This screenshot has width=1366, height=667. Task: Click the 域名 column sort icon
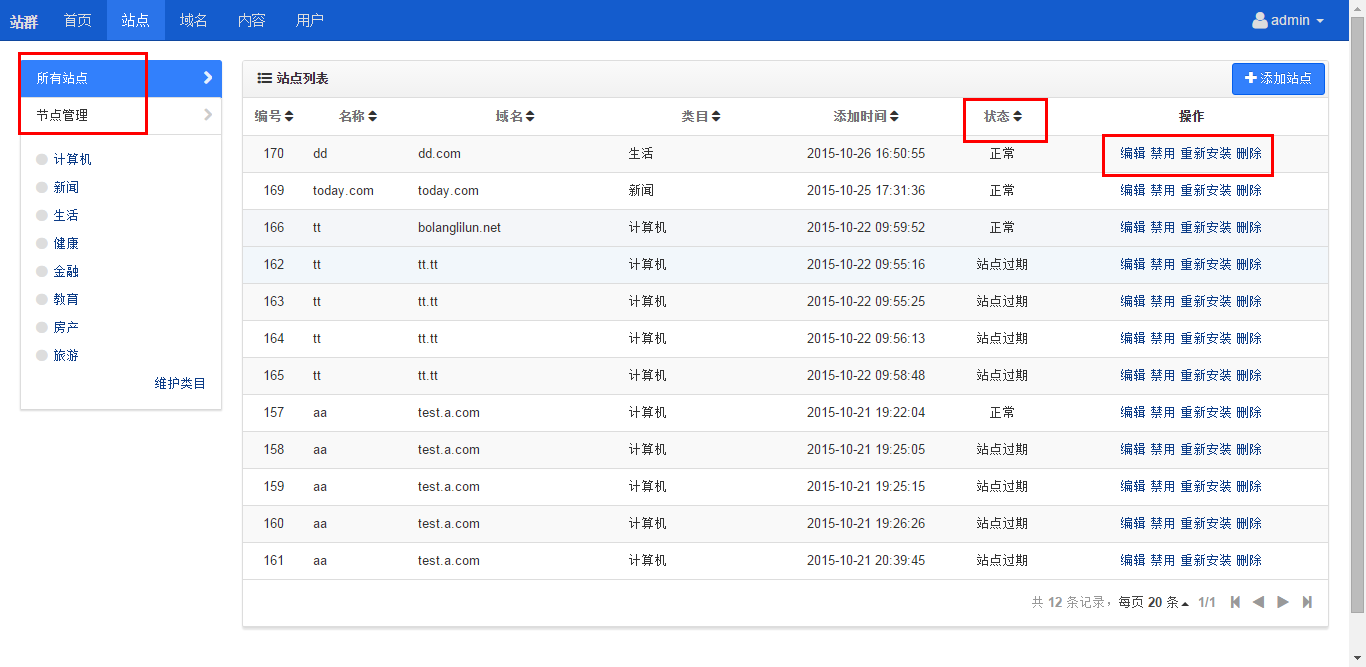(530, 117)
